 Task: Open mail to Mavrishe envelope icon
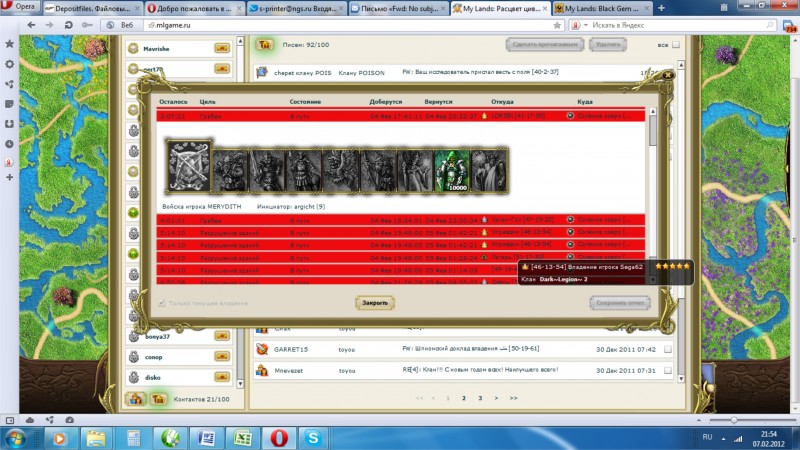[x=222, y=48]
